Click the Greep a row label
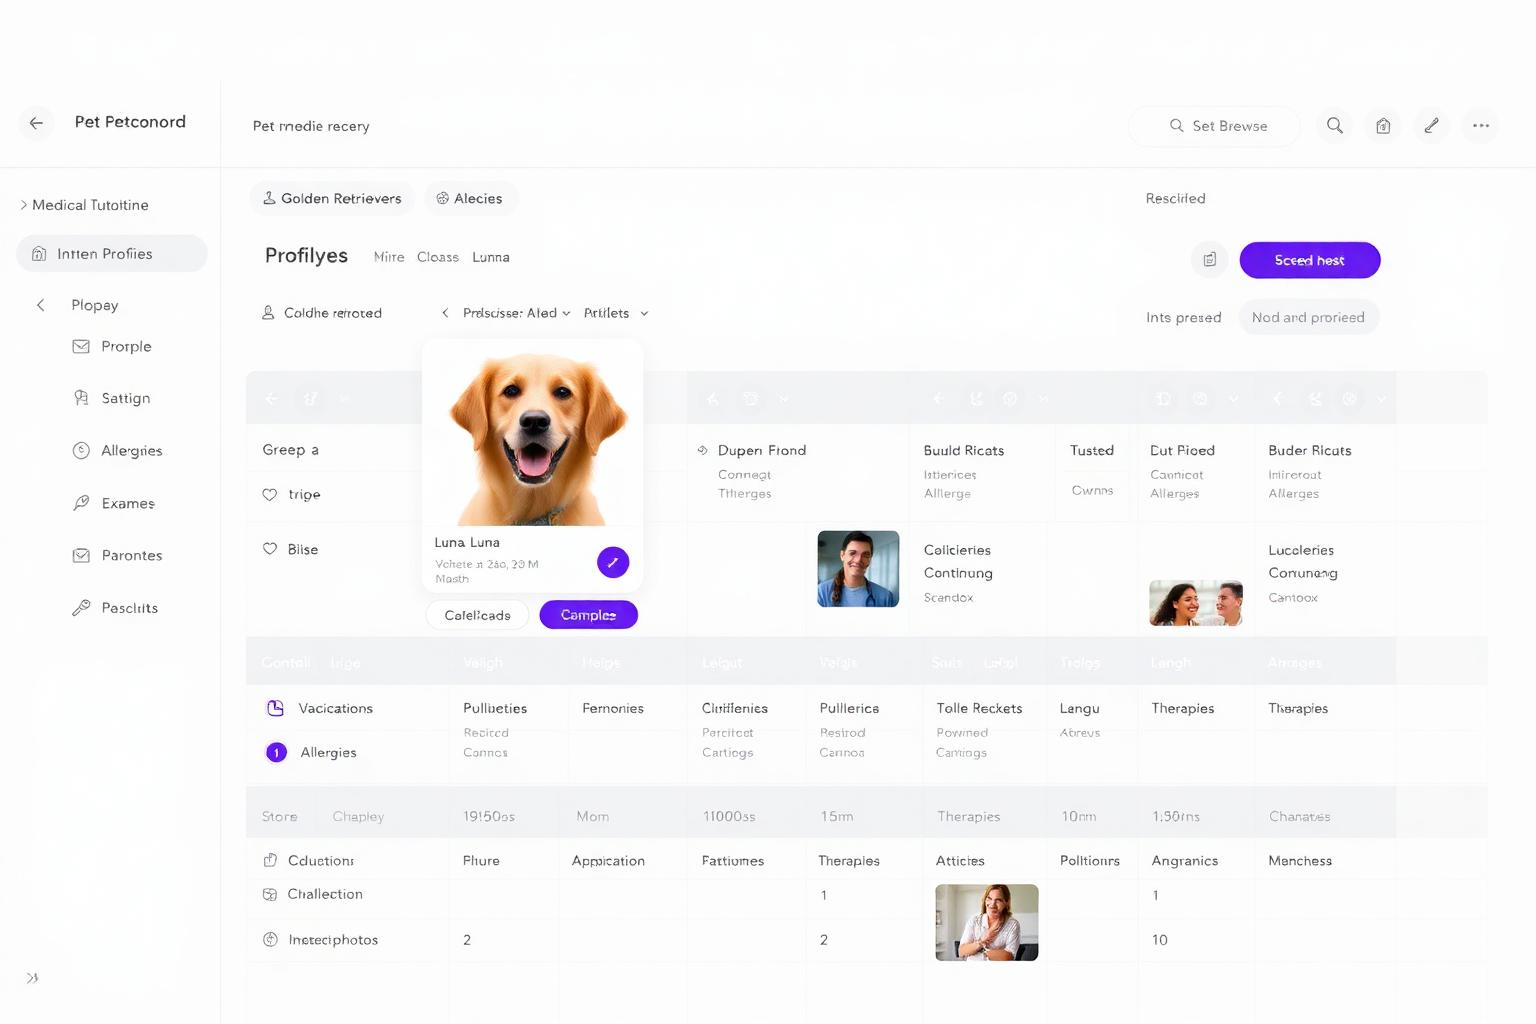 point(290,450)
